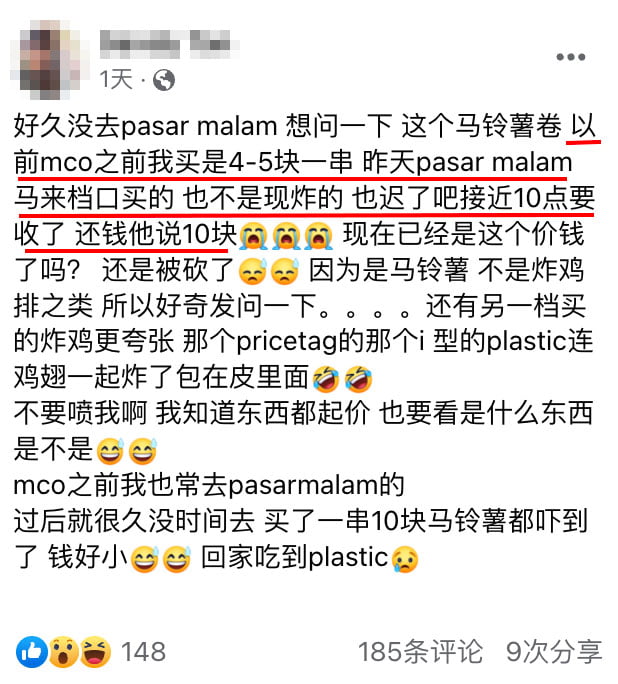
Task: Click the sweat-smile emojis after 是不是
Action: [126, 451]
